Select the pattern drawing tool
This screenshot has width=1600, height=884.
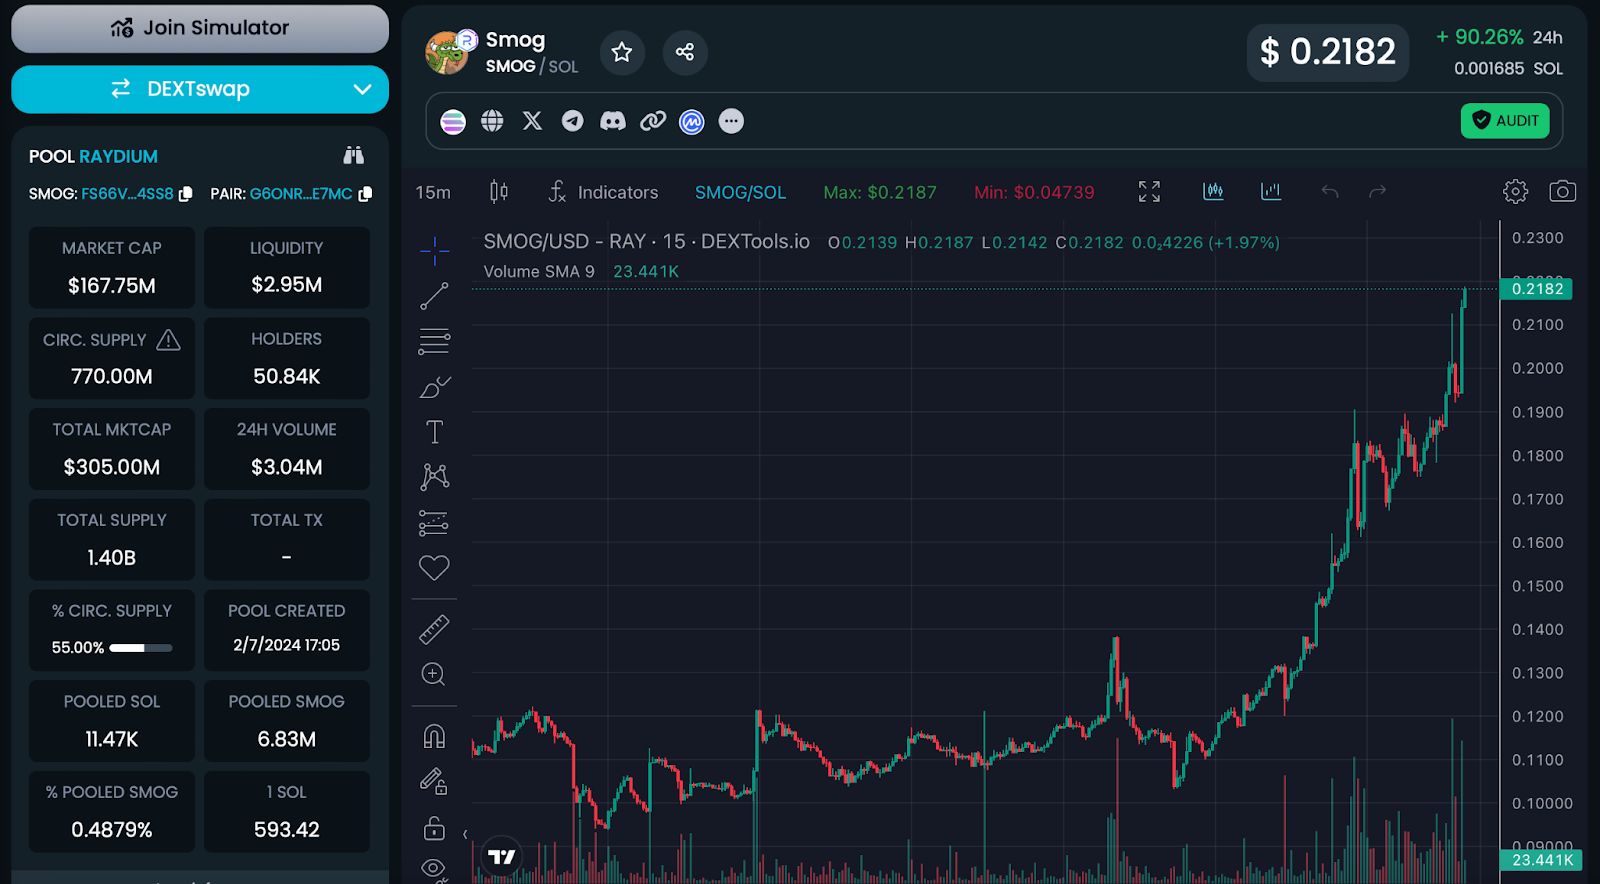[434, 477]
